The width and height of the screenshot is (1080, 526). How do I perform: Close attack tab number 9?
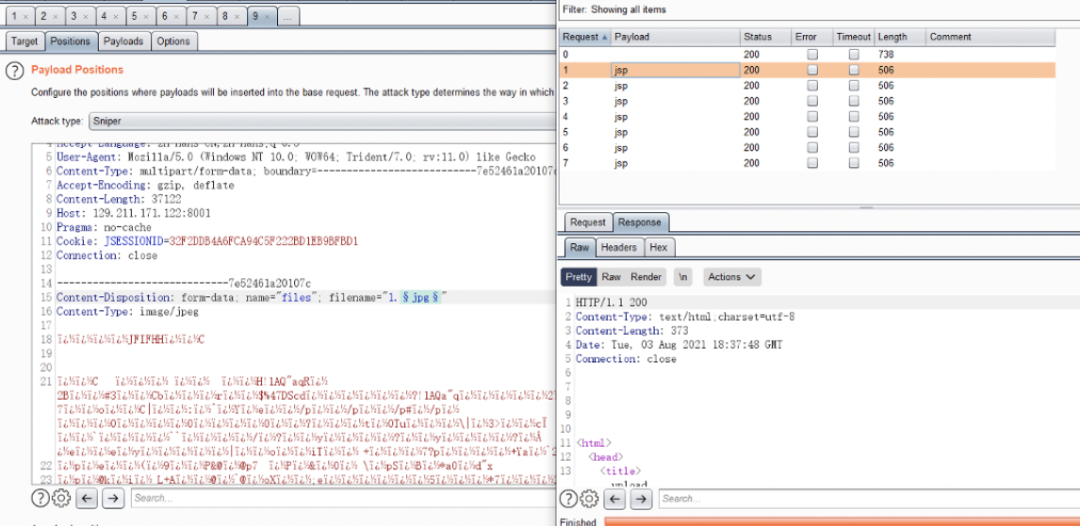tap(267, 17)
